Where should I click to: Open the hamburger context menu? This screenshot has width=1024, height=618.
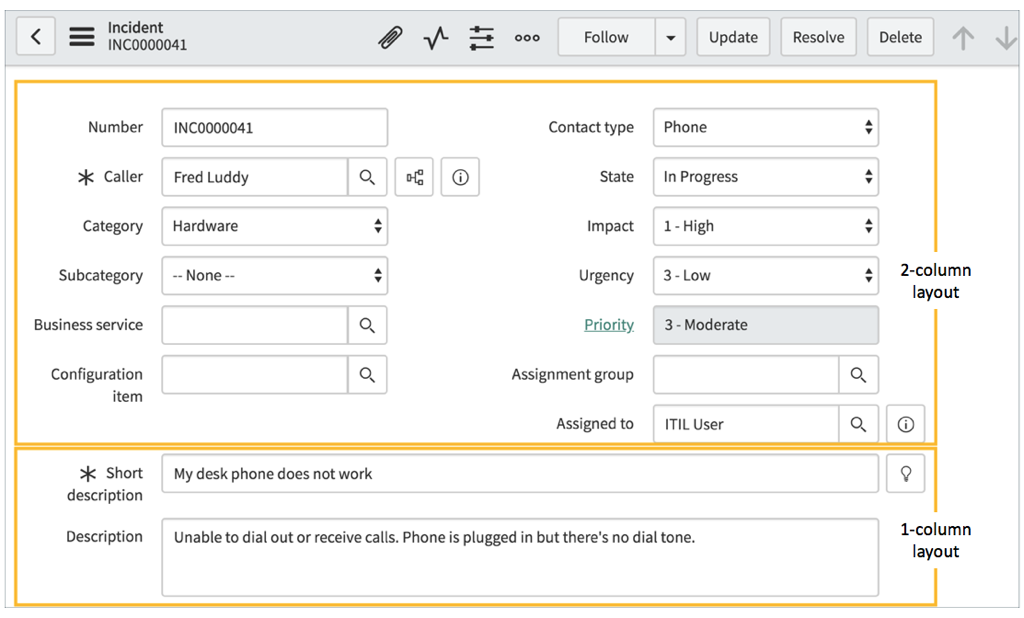point(82,36)
